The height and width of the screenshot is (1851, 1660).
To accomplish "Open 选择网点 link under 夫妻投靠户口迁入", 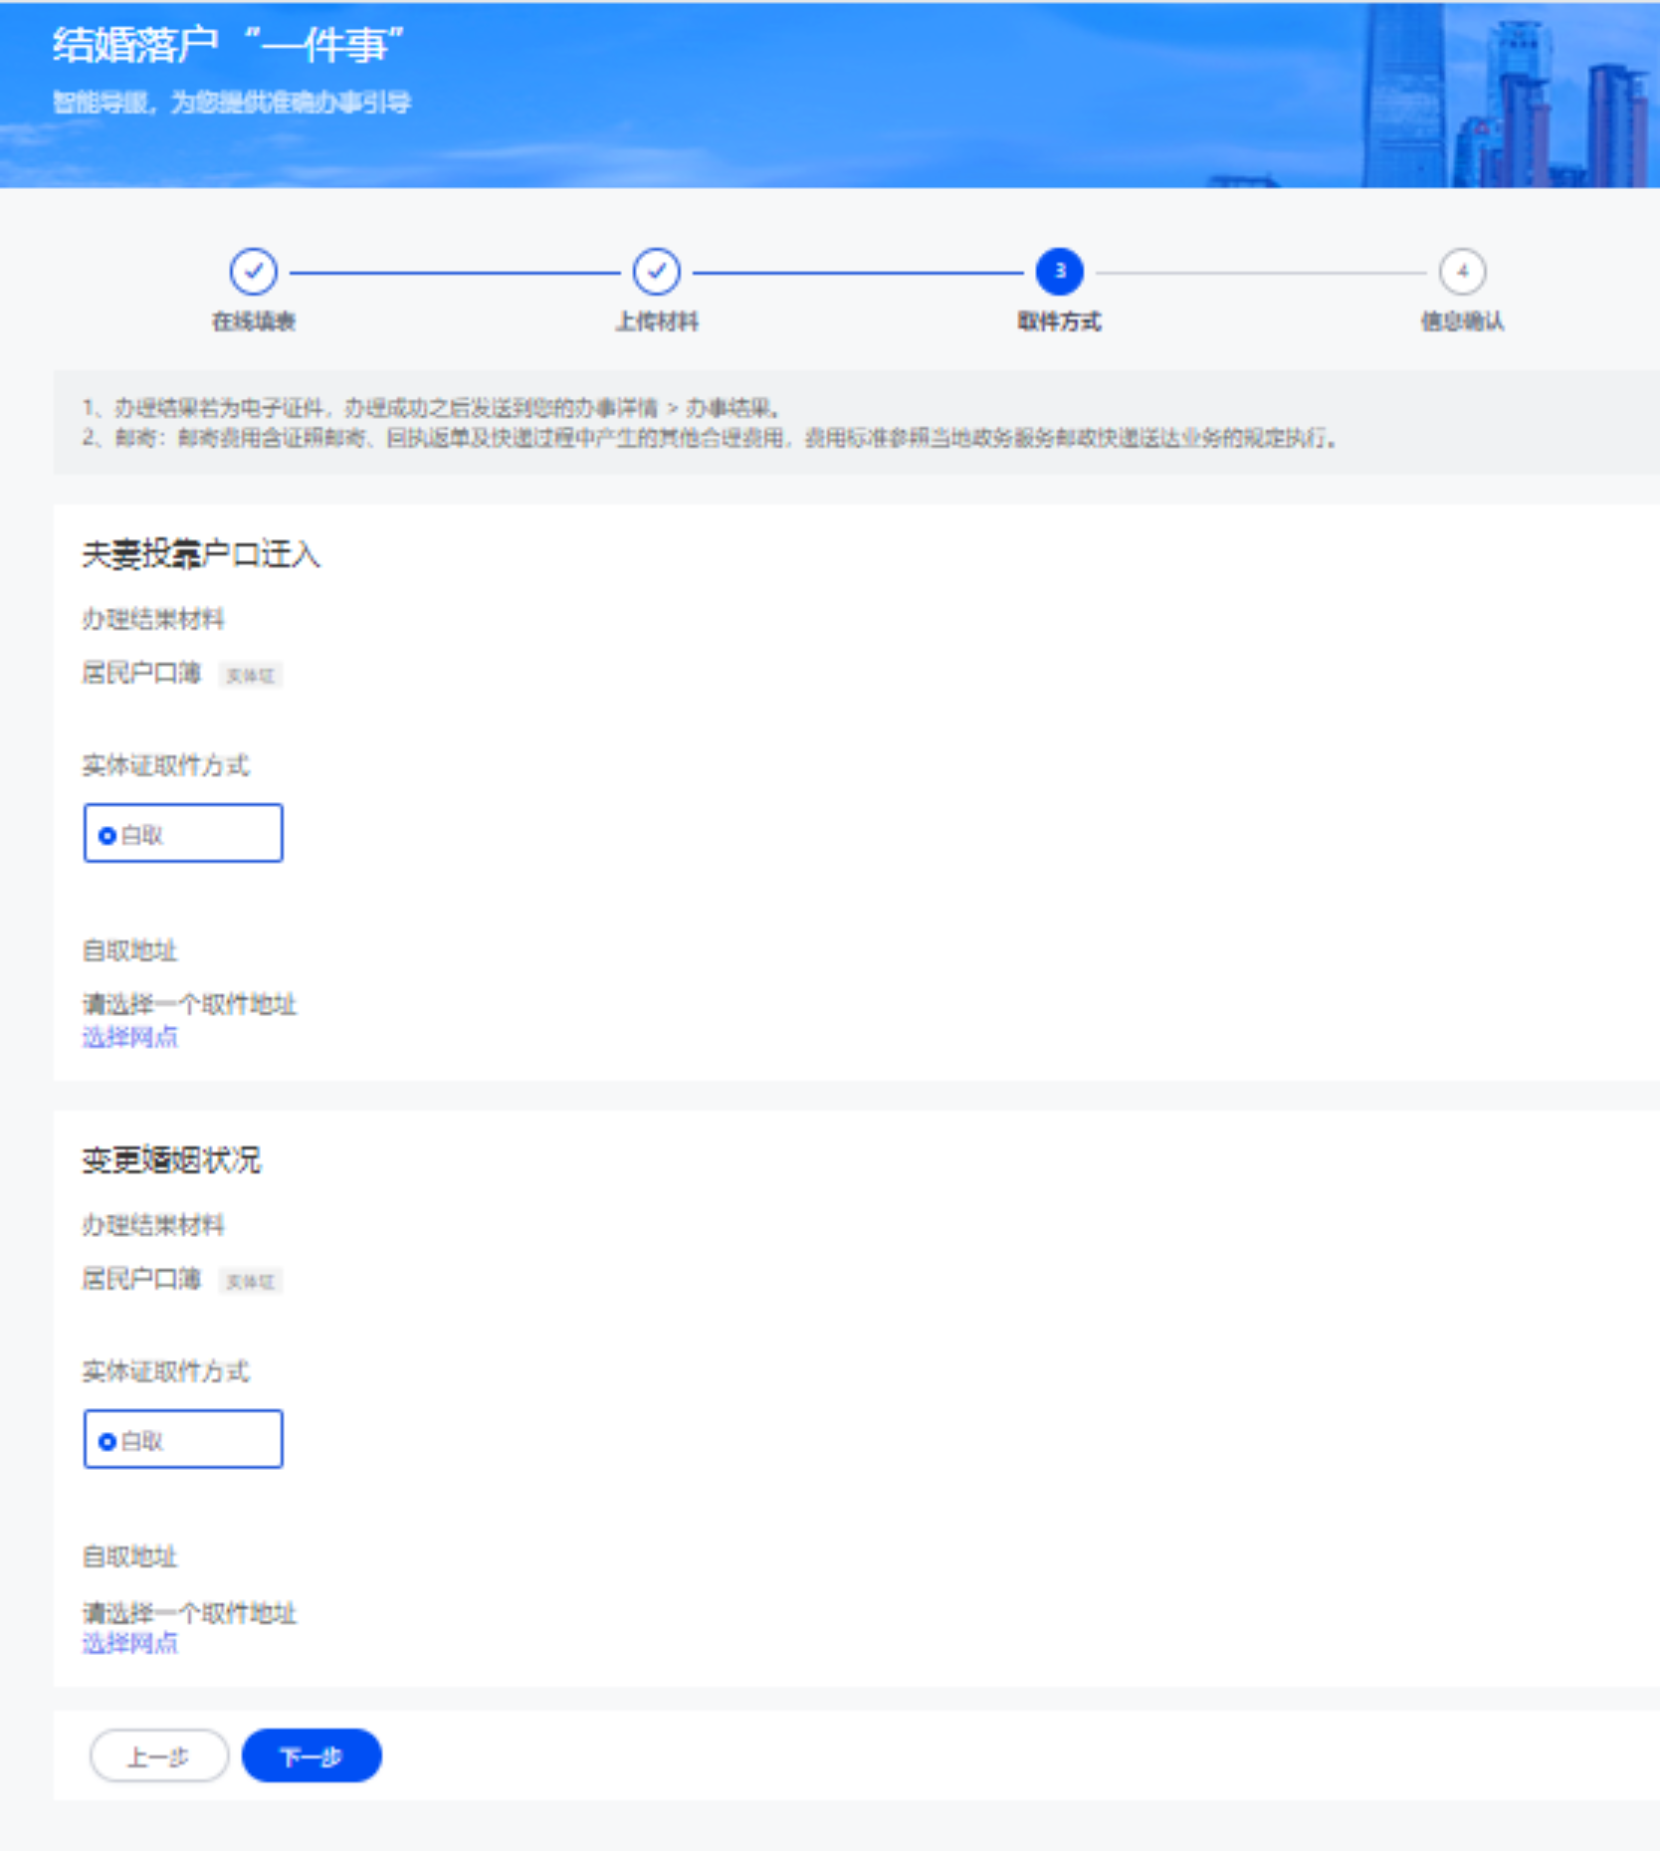I will click(130, 1038).
